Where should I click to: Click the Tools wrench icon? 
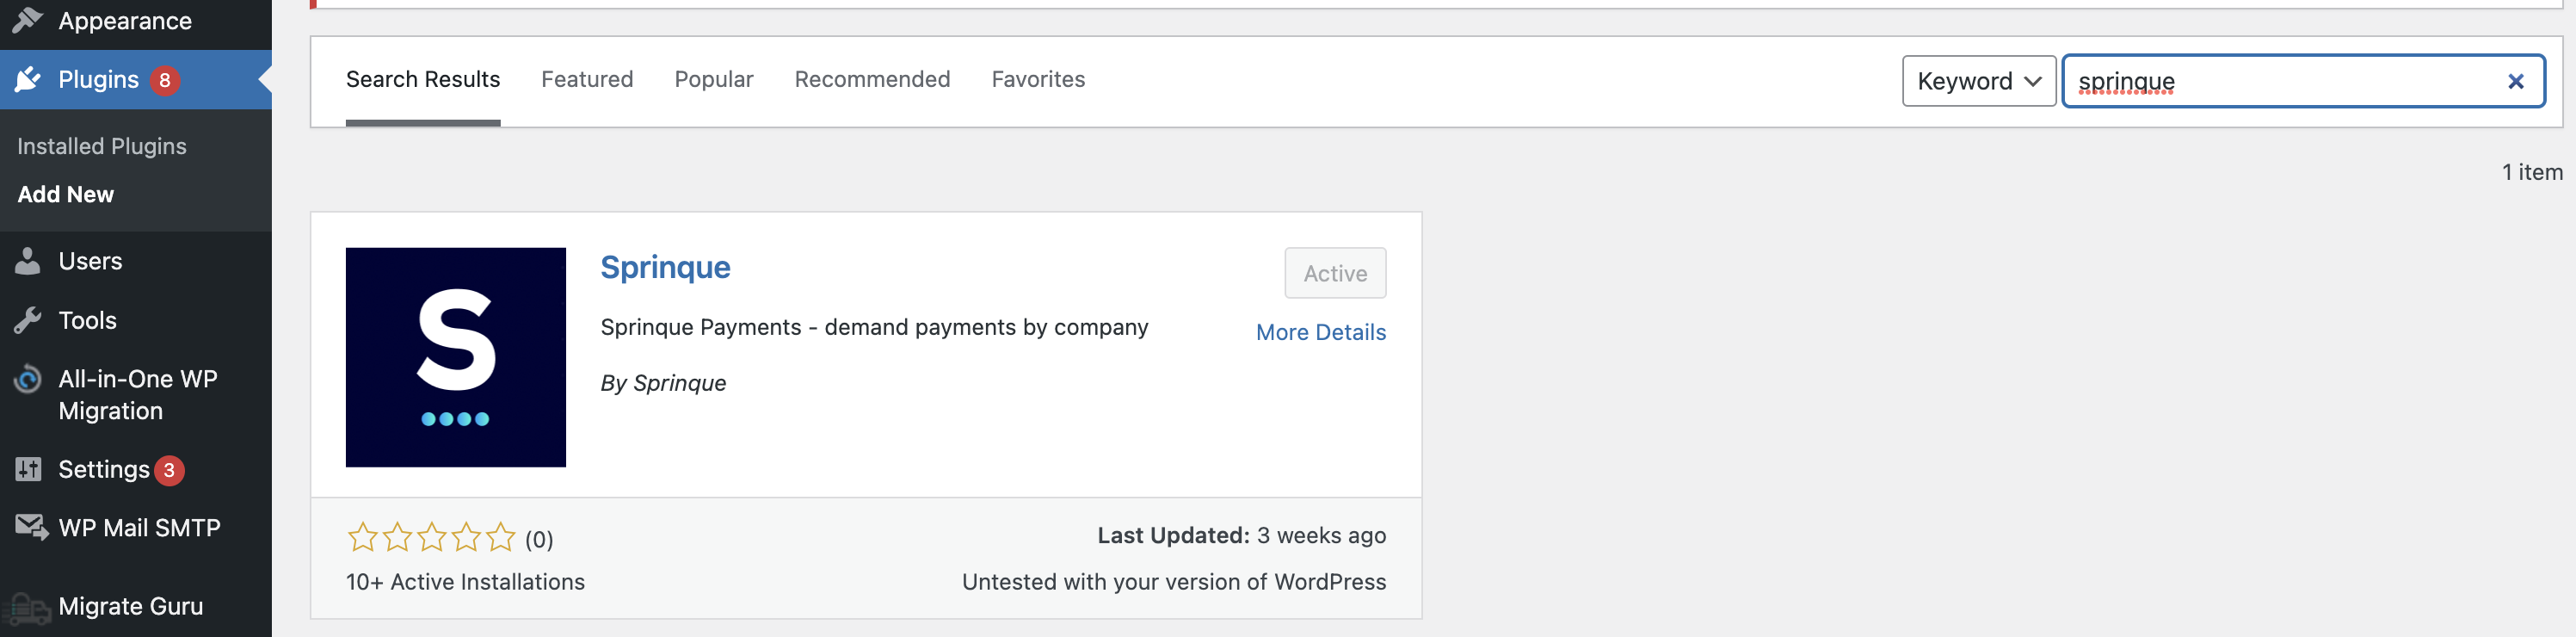tap(28, 320)
